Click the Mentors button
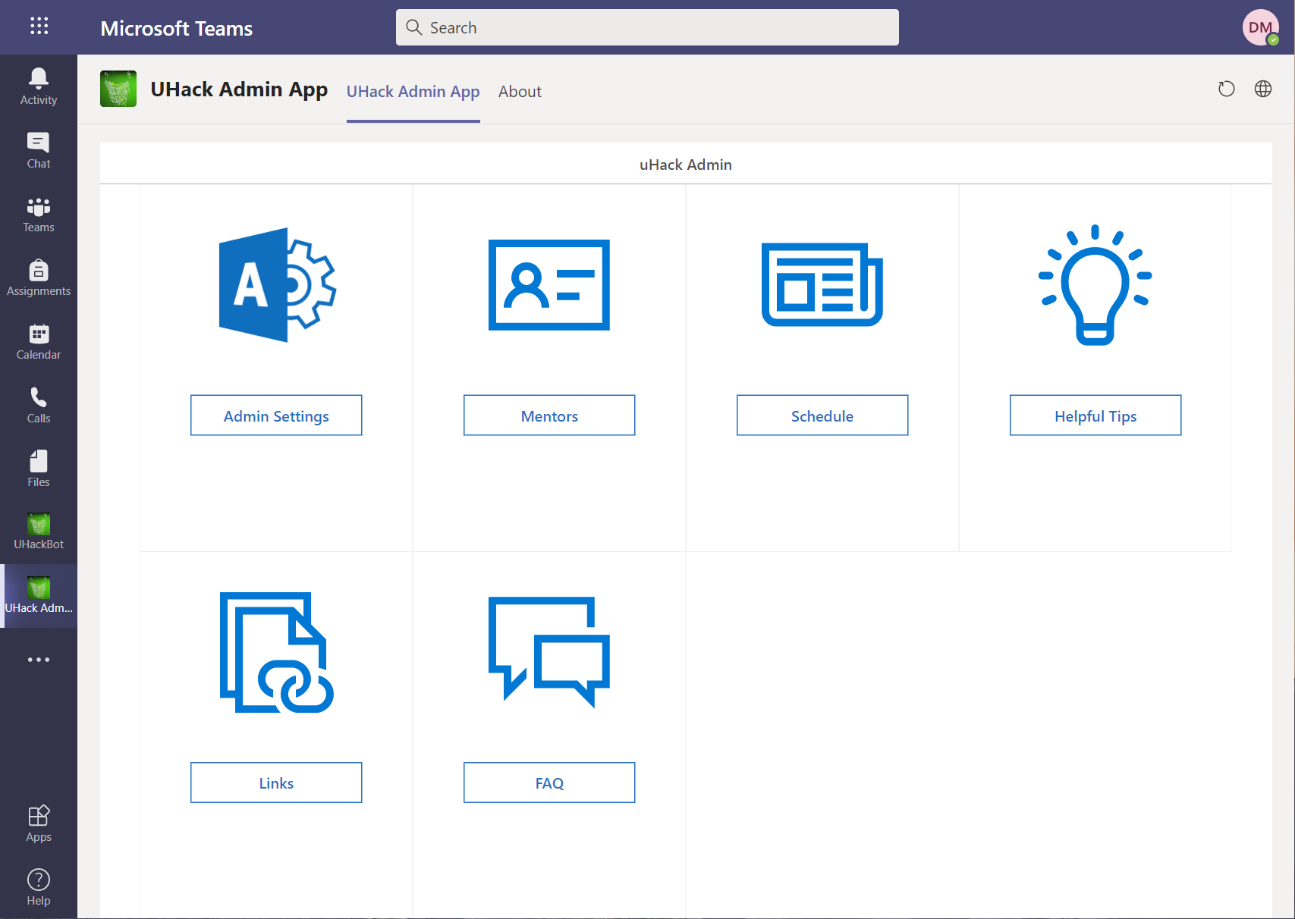Image resolution: width=1295 pixels, height=919 pixels. [549, 415]
